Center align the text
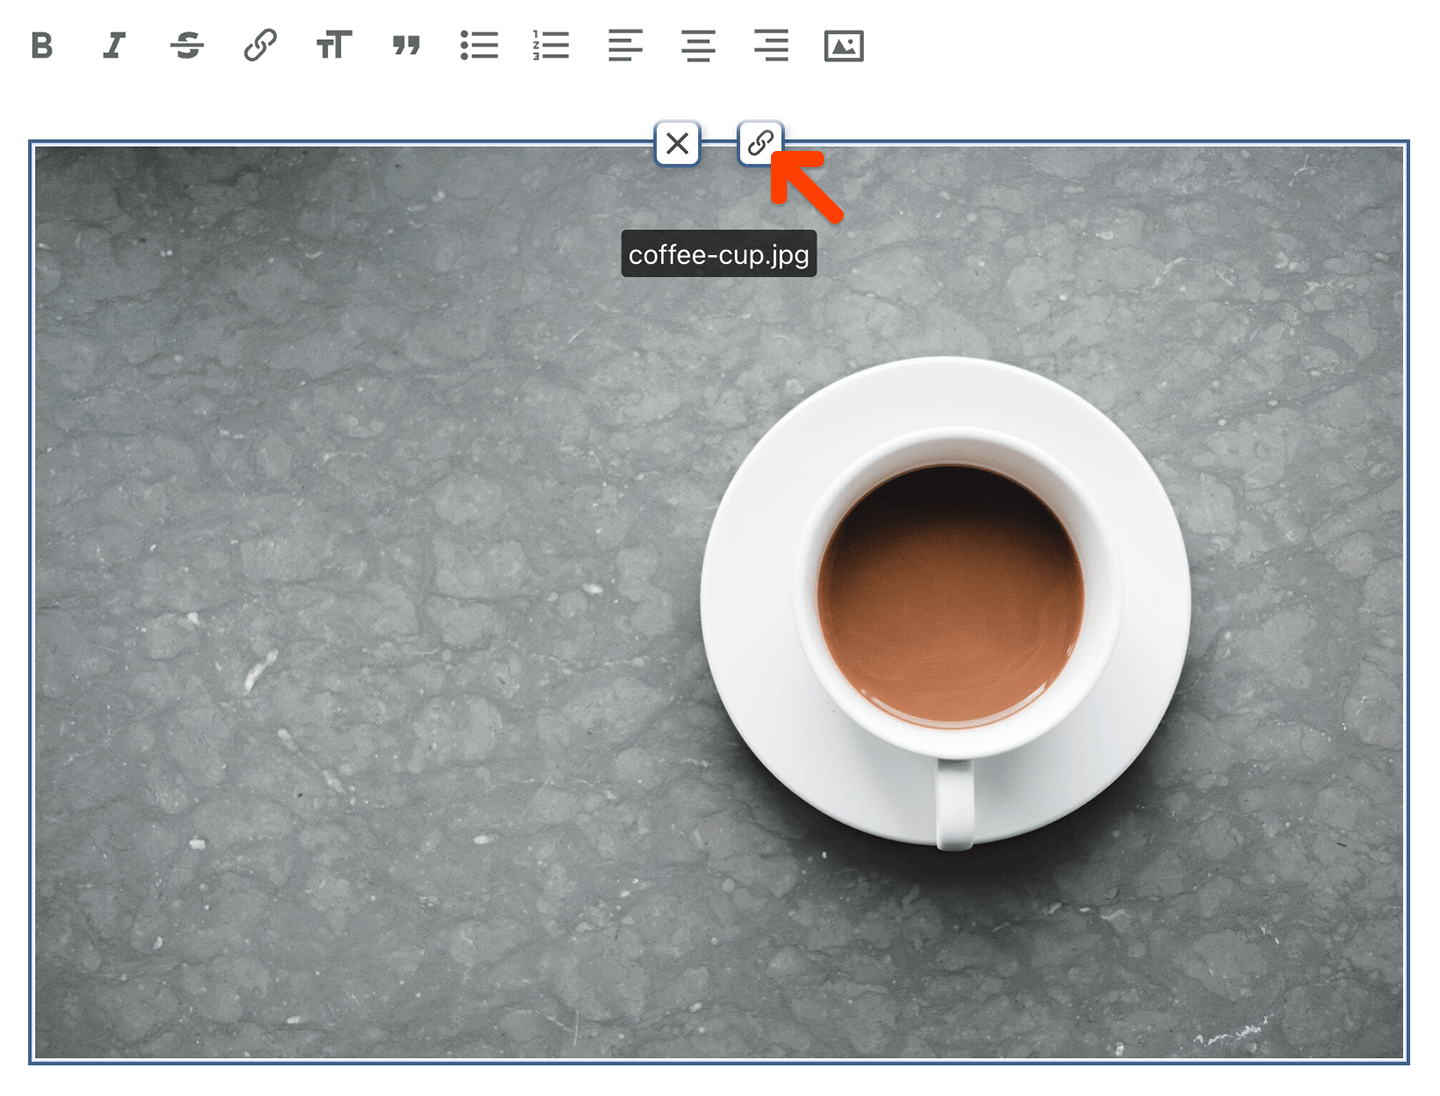Viewport: 1440px width, 1096px height. click(698, 46)
